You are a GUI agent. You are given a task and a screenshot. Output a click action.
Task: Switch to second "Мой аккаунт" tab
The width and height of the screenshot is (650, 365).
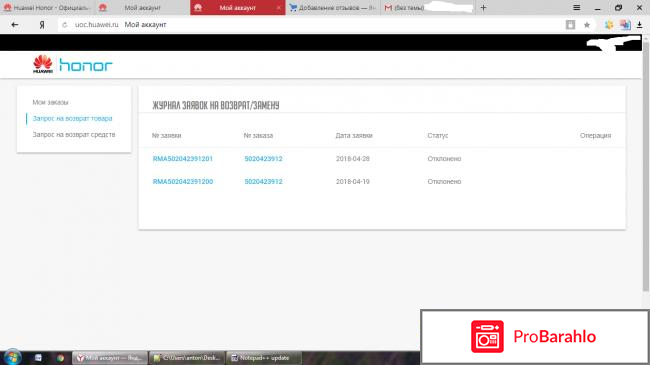pos(142,7)
